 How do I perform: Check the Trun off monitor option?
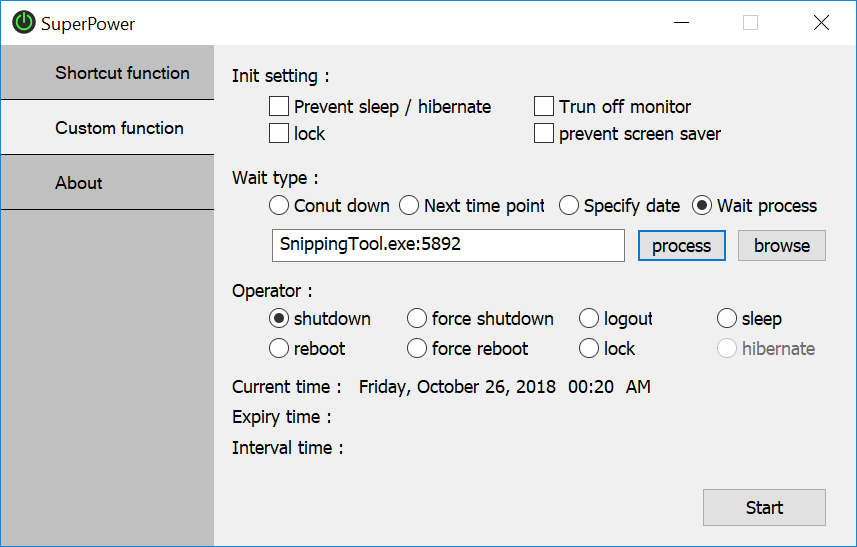(544, 106)
